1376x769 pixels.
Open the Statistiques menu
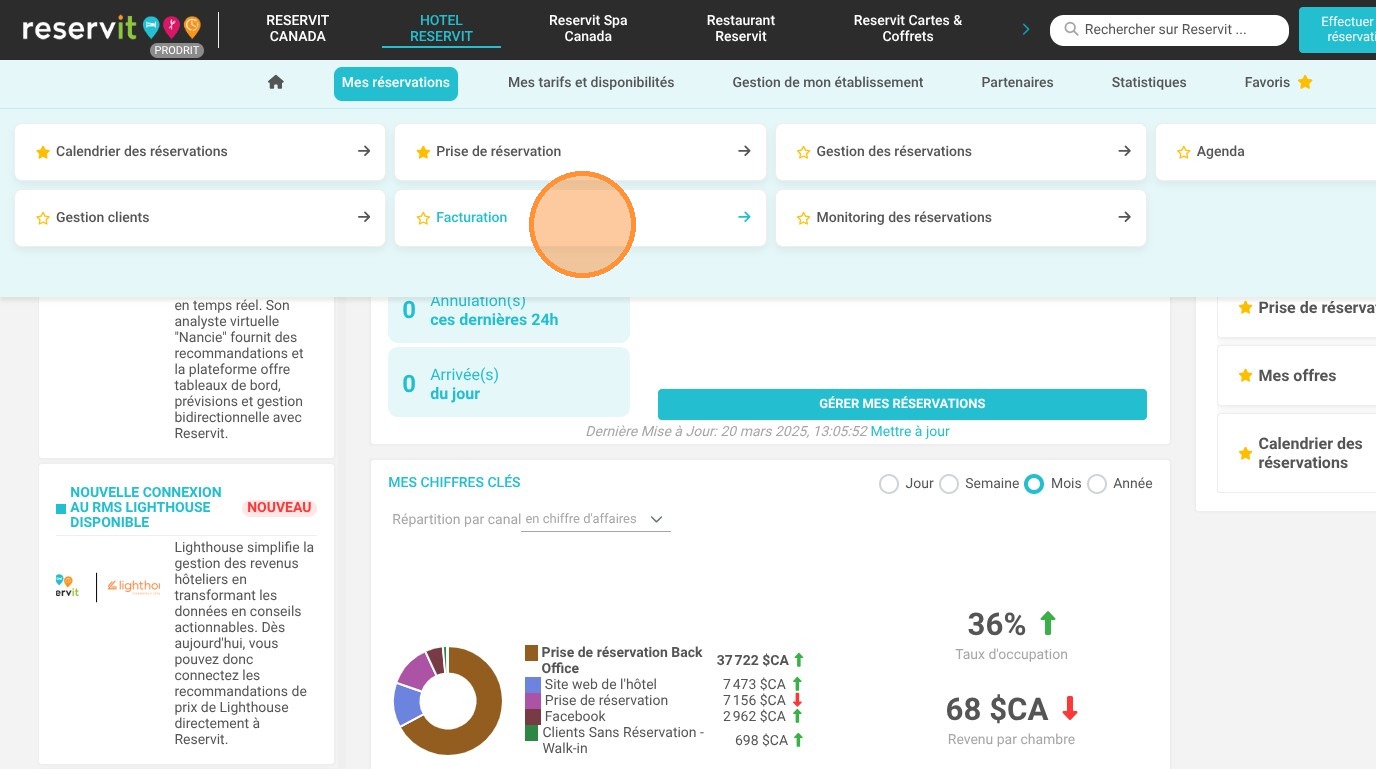point(1149,83)
